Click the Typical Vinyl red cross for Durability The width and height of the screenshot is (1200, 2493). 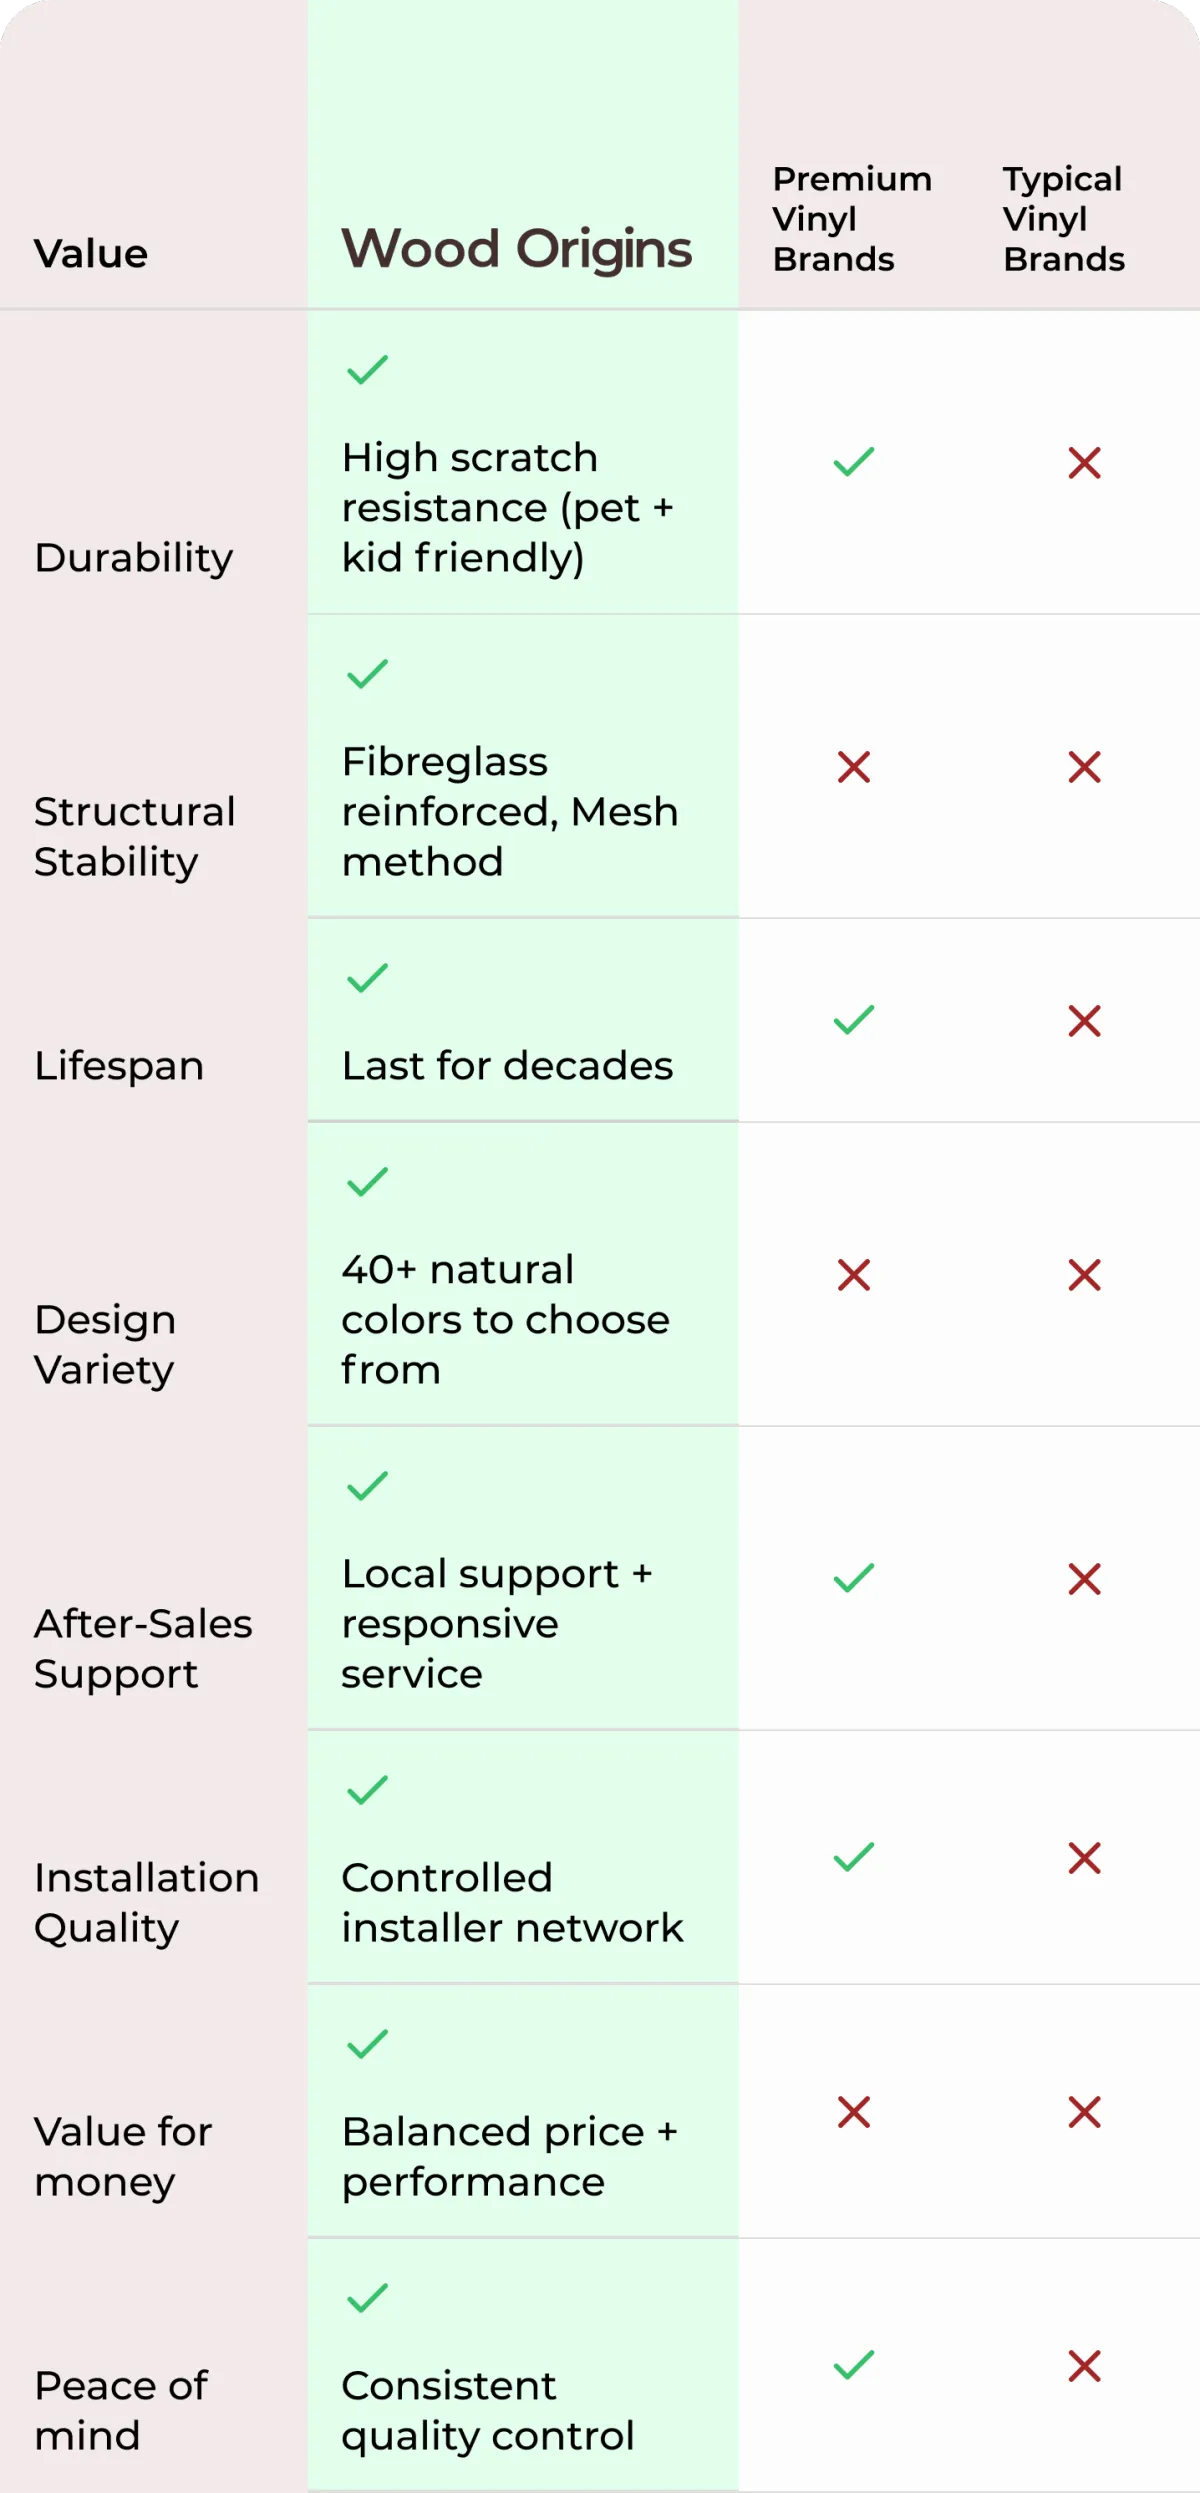[x=1084, y=463]
